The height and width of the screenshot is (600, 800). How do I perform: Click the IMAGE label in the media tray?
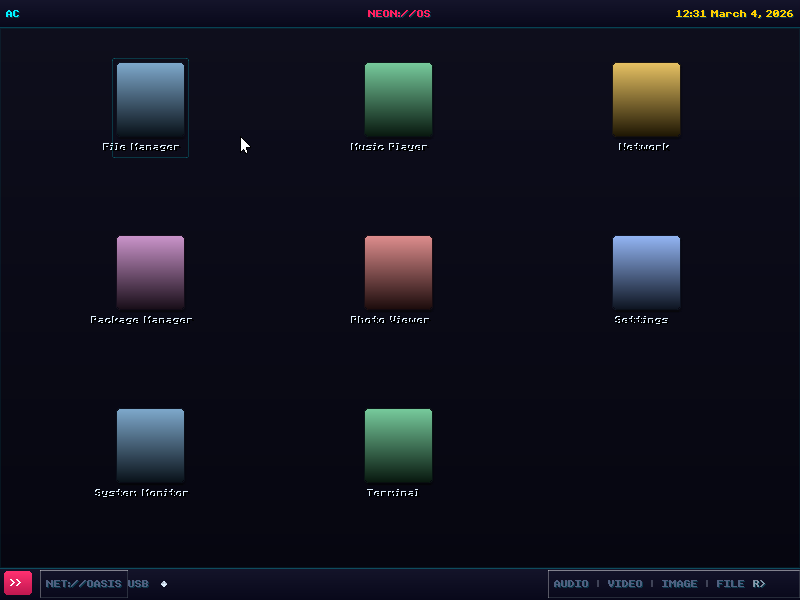tap(680, 583)
